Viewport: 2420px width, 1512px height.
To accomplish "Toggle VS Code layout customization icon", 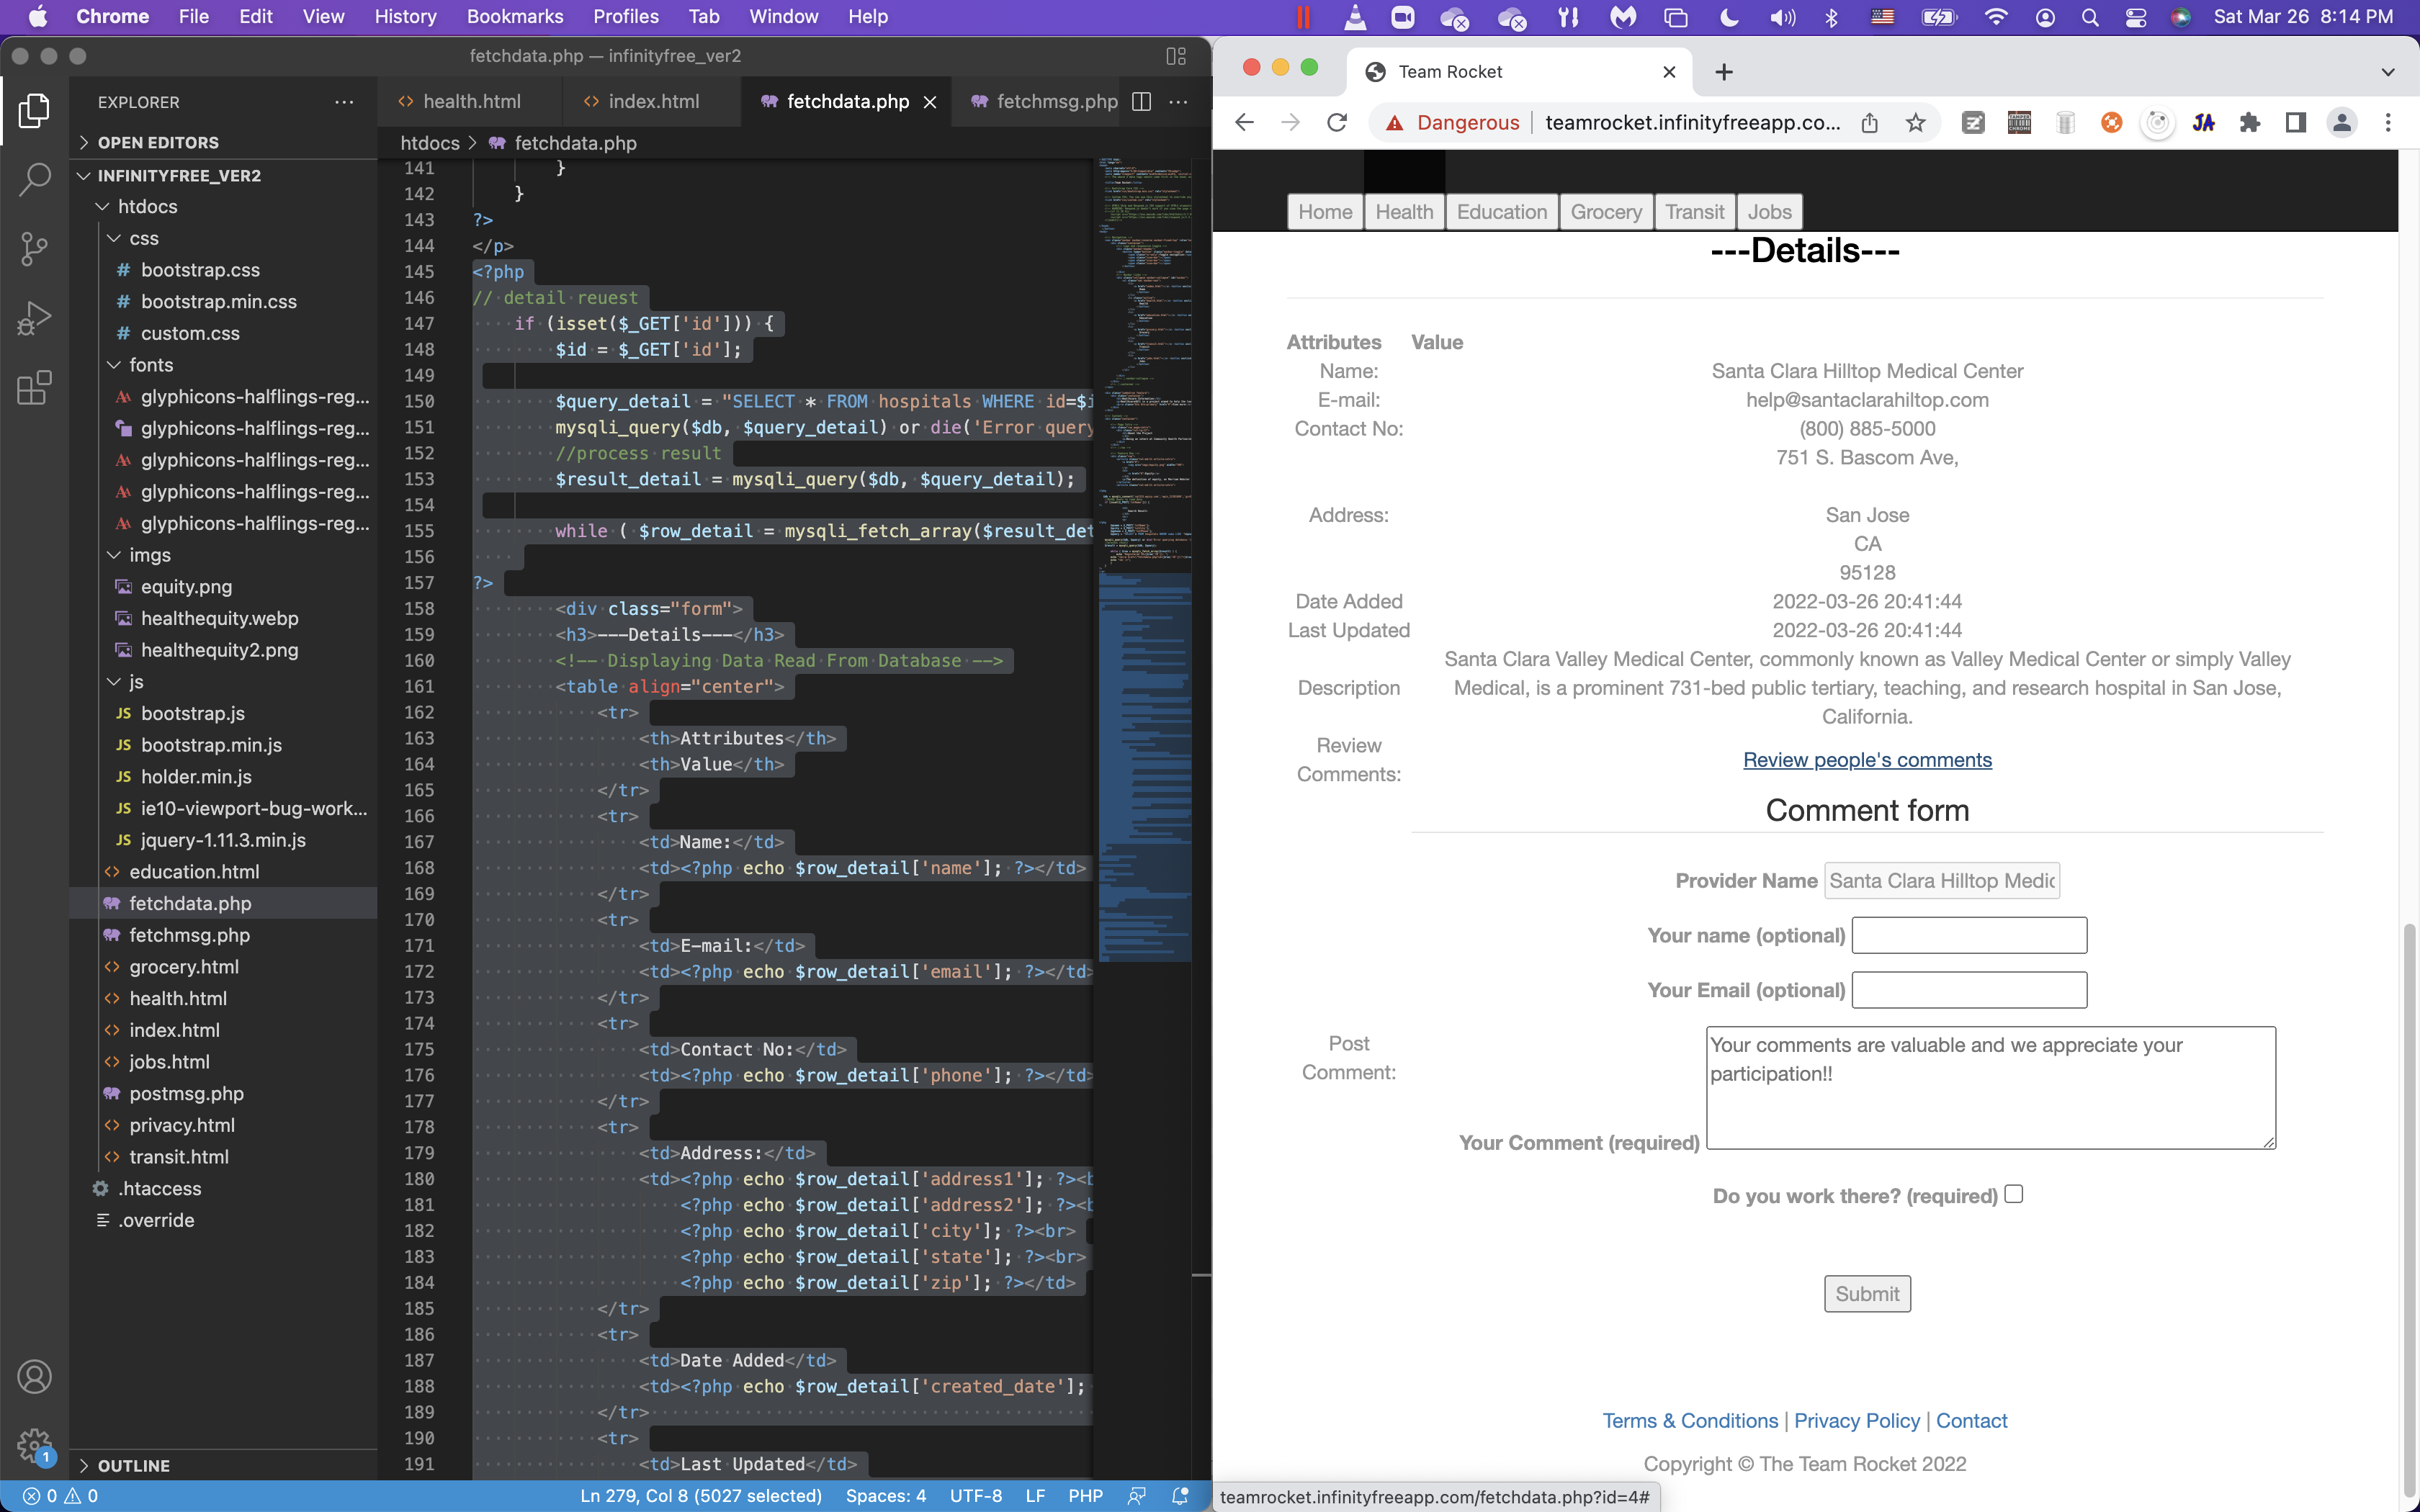I will click(x=1177, y=56).
